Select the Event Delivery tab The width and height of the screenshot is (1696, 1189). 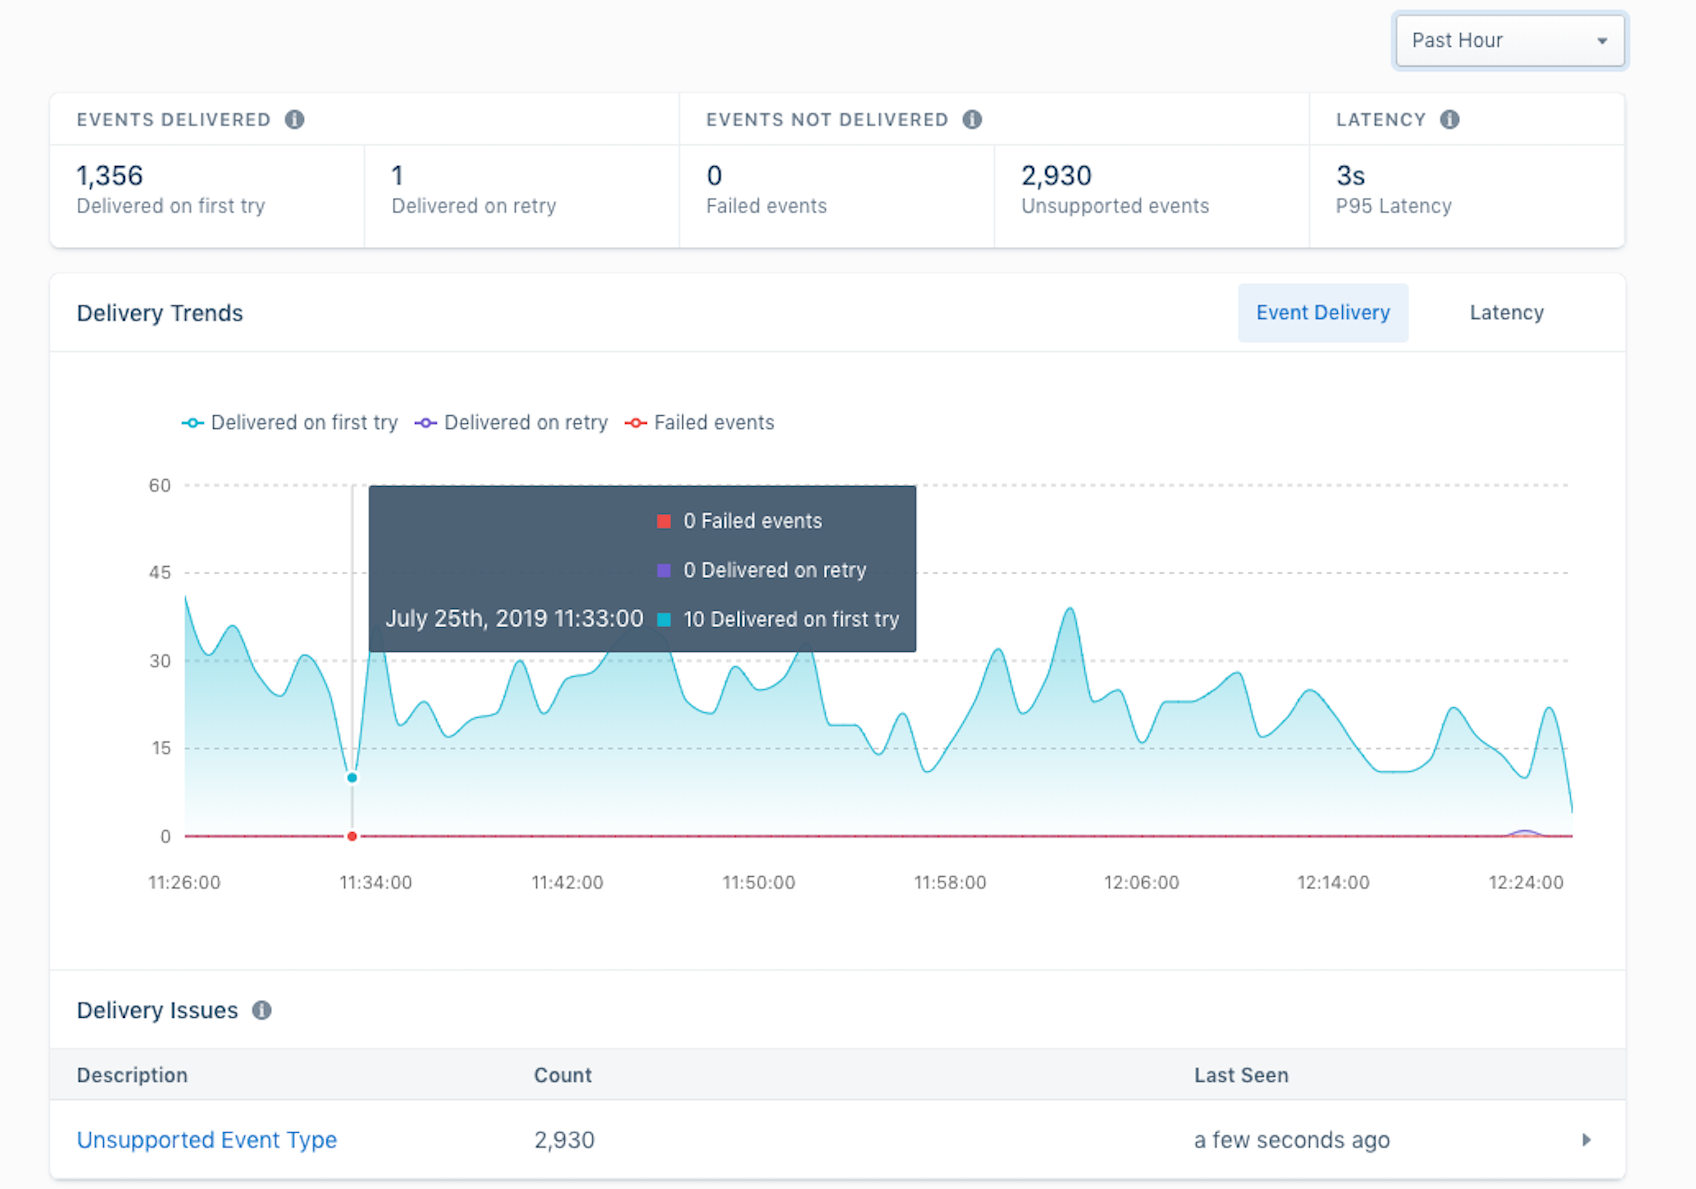(1323, 312)
